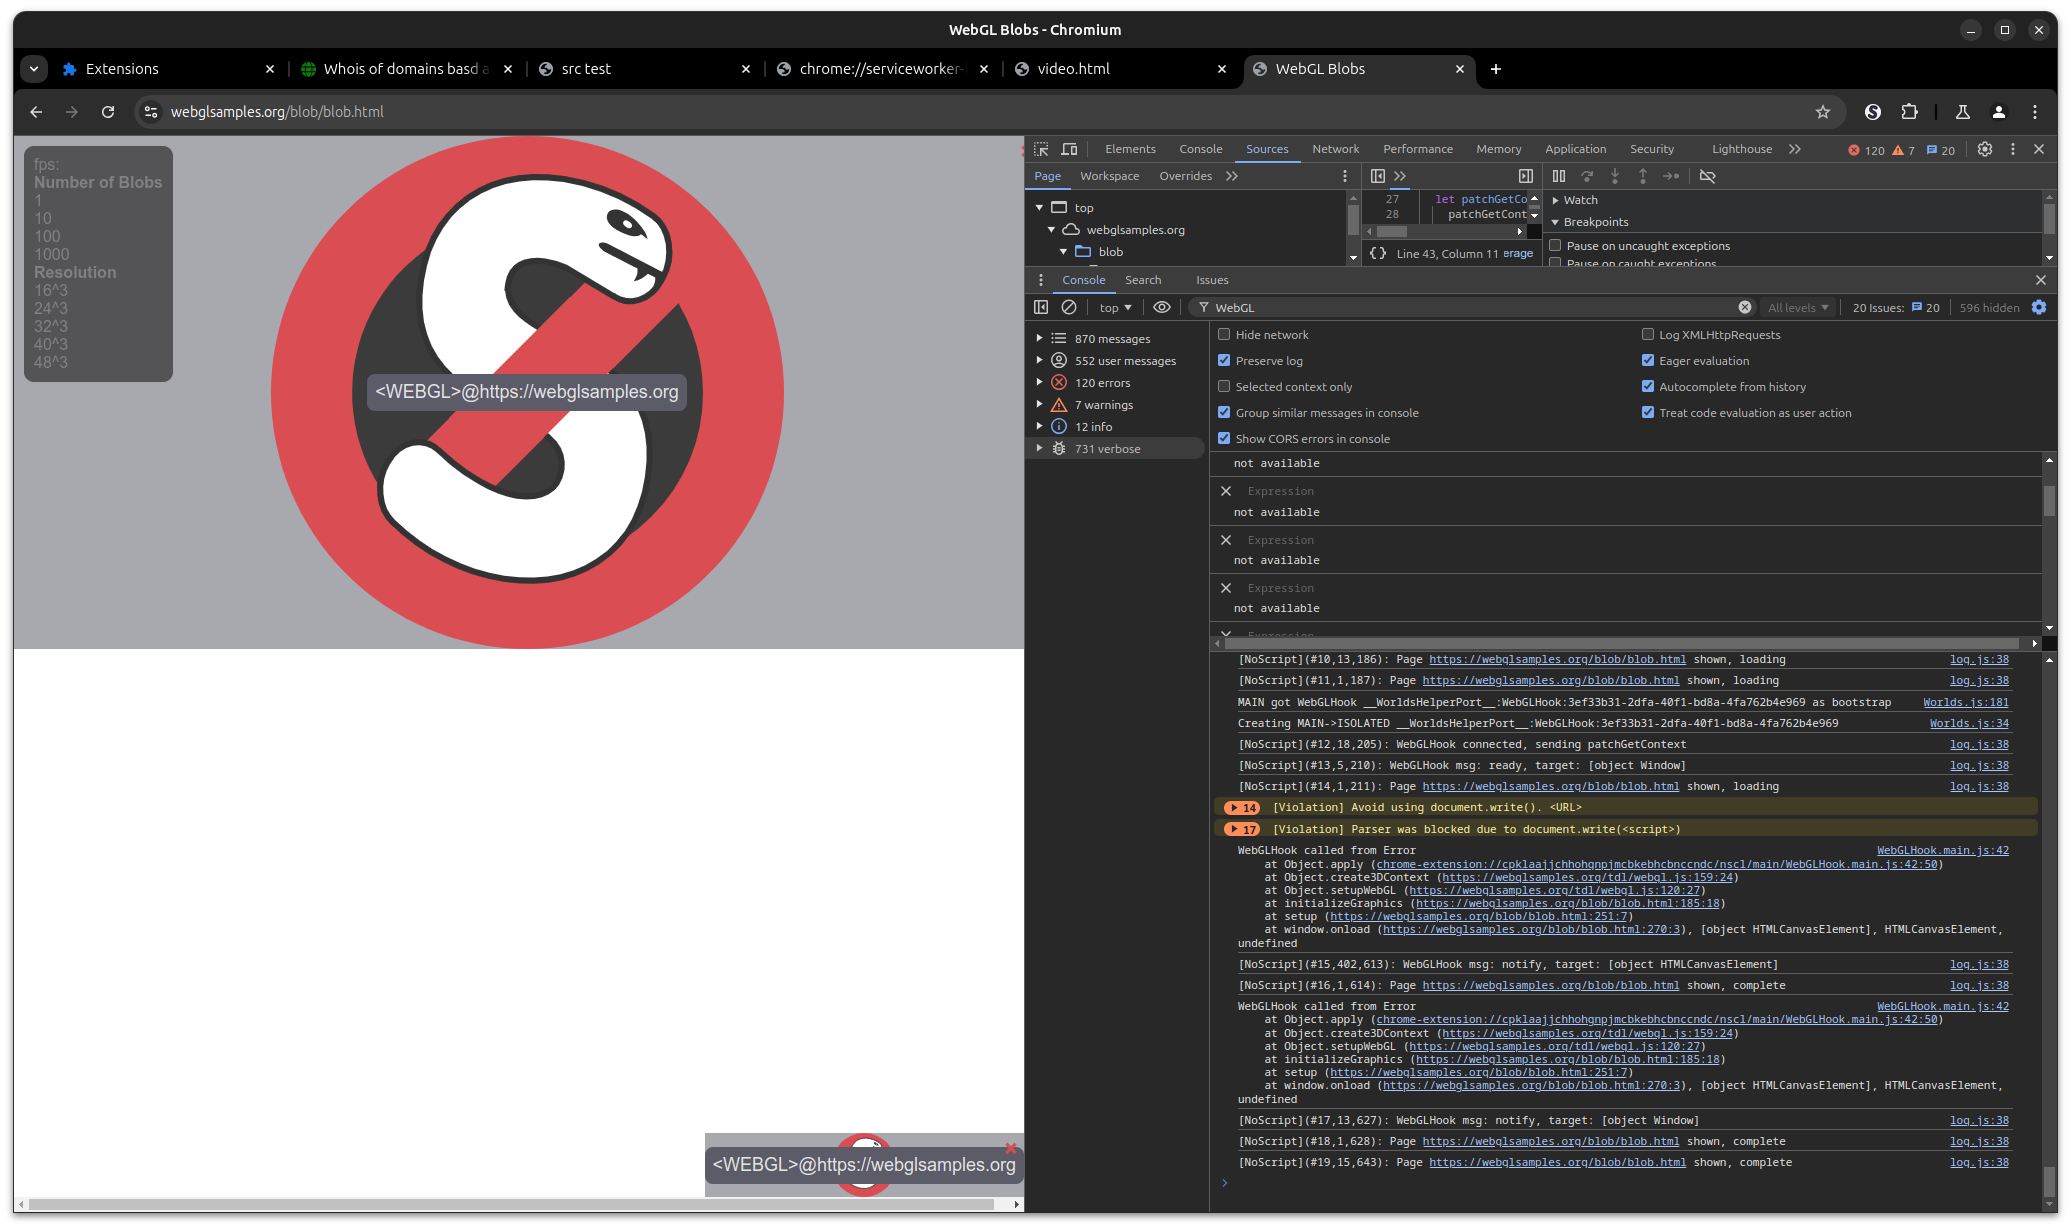
Task: Open the Extensions puzzle icon
Action: [x=1910, y=112]
